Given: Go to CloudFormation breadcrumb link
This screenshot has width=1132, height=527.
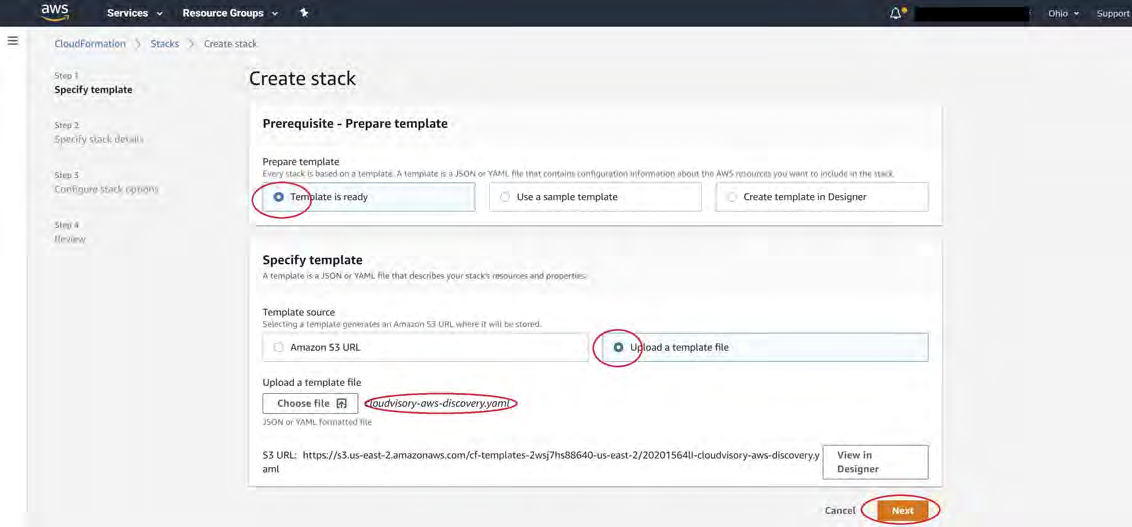Looking at the screenshot, I should point(90,44).
